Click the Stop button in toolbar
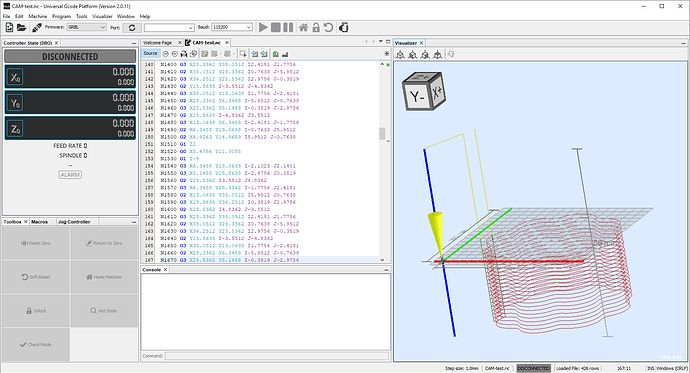 point(275,27)
